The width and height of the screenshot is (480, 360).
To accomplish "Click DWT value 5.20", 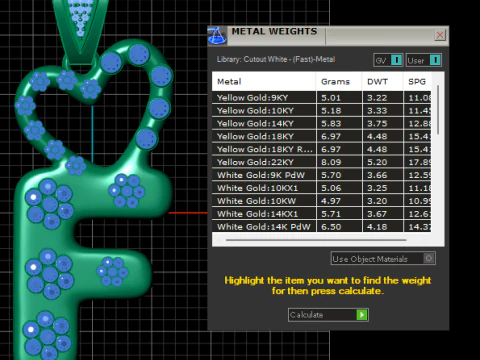I will click(x=377, y=162).
